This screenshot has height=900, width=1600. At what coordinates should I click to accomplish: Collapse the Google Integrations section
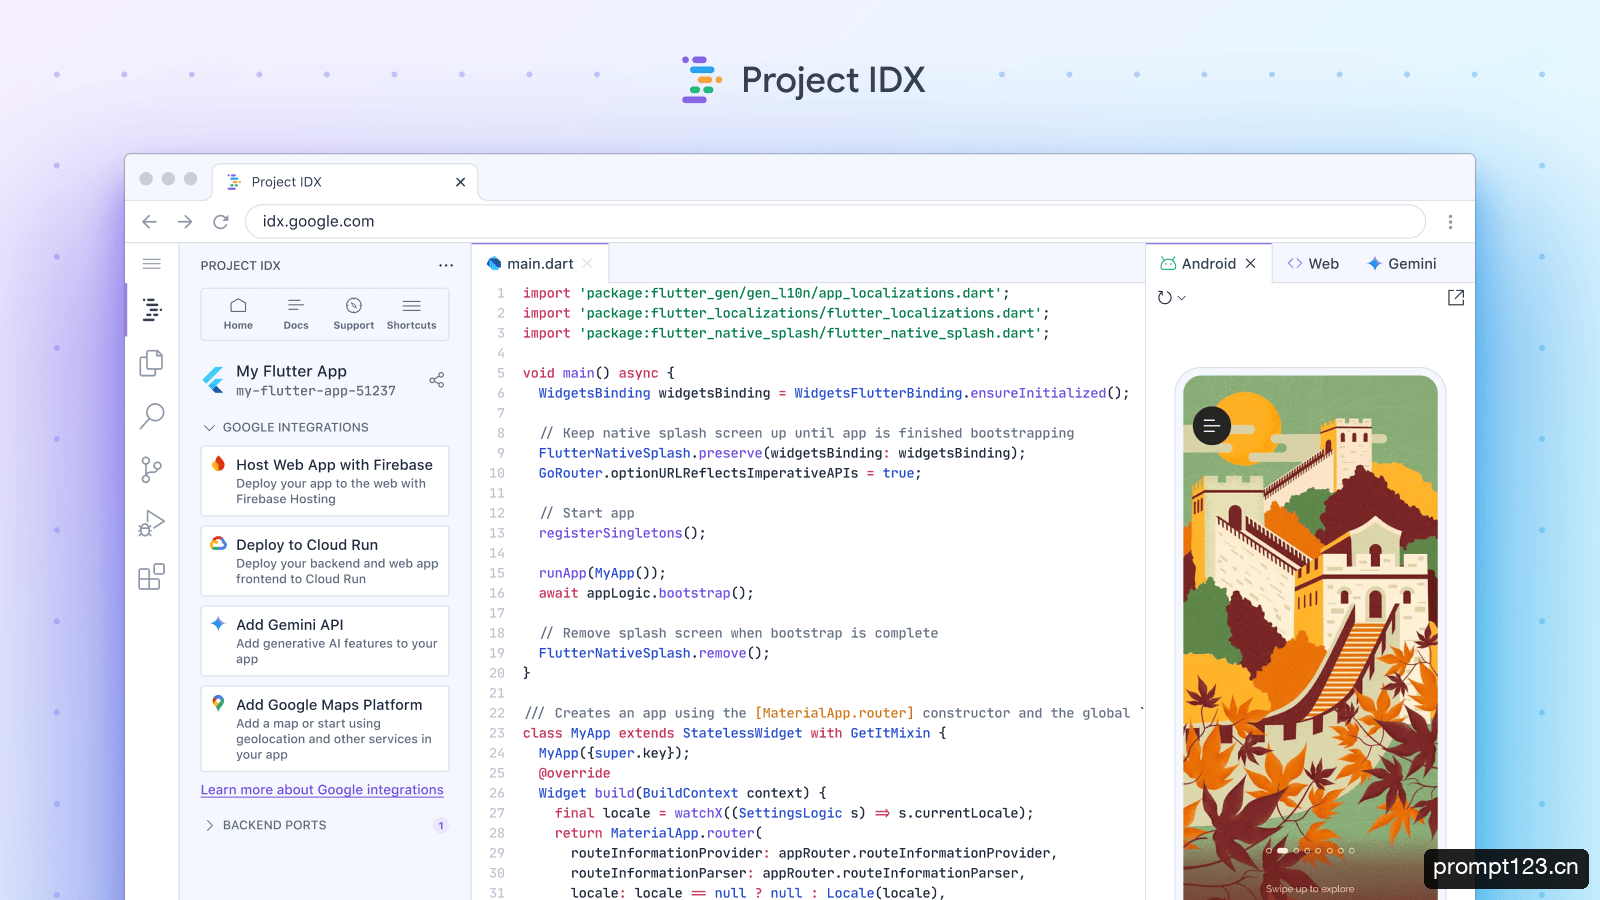285,427
